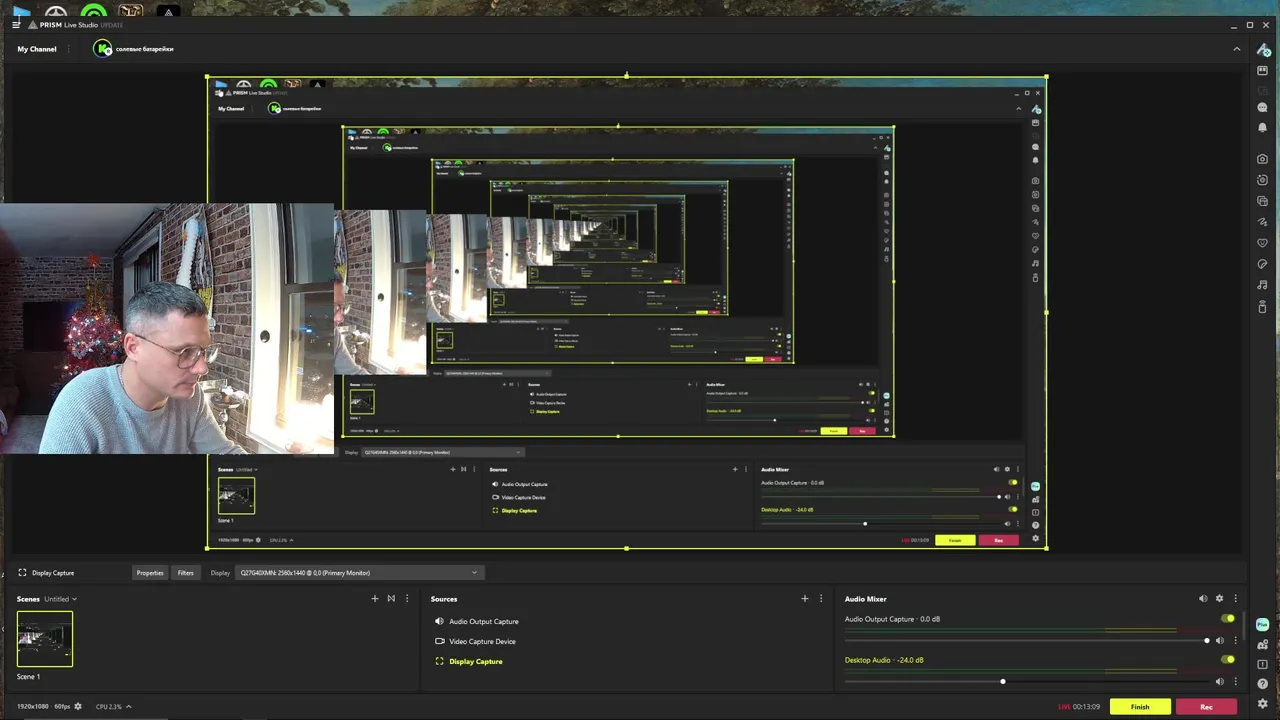
Task: Click the channel logo next to My Channel
Action: [103, 49]
